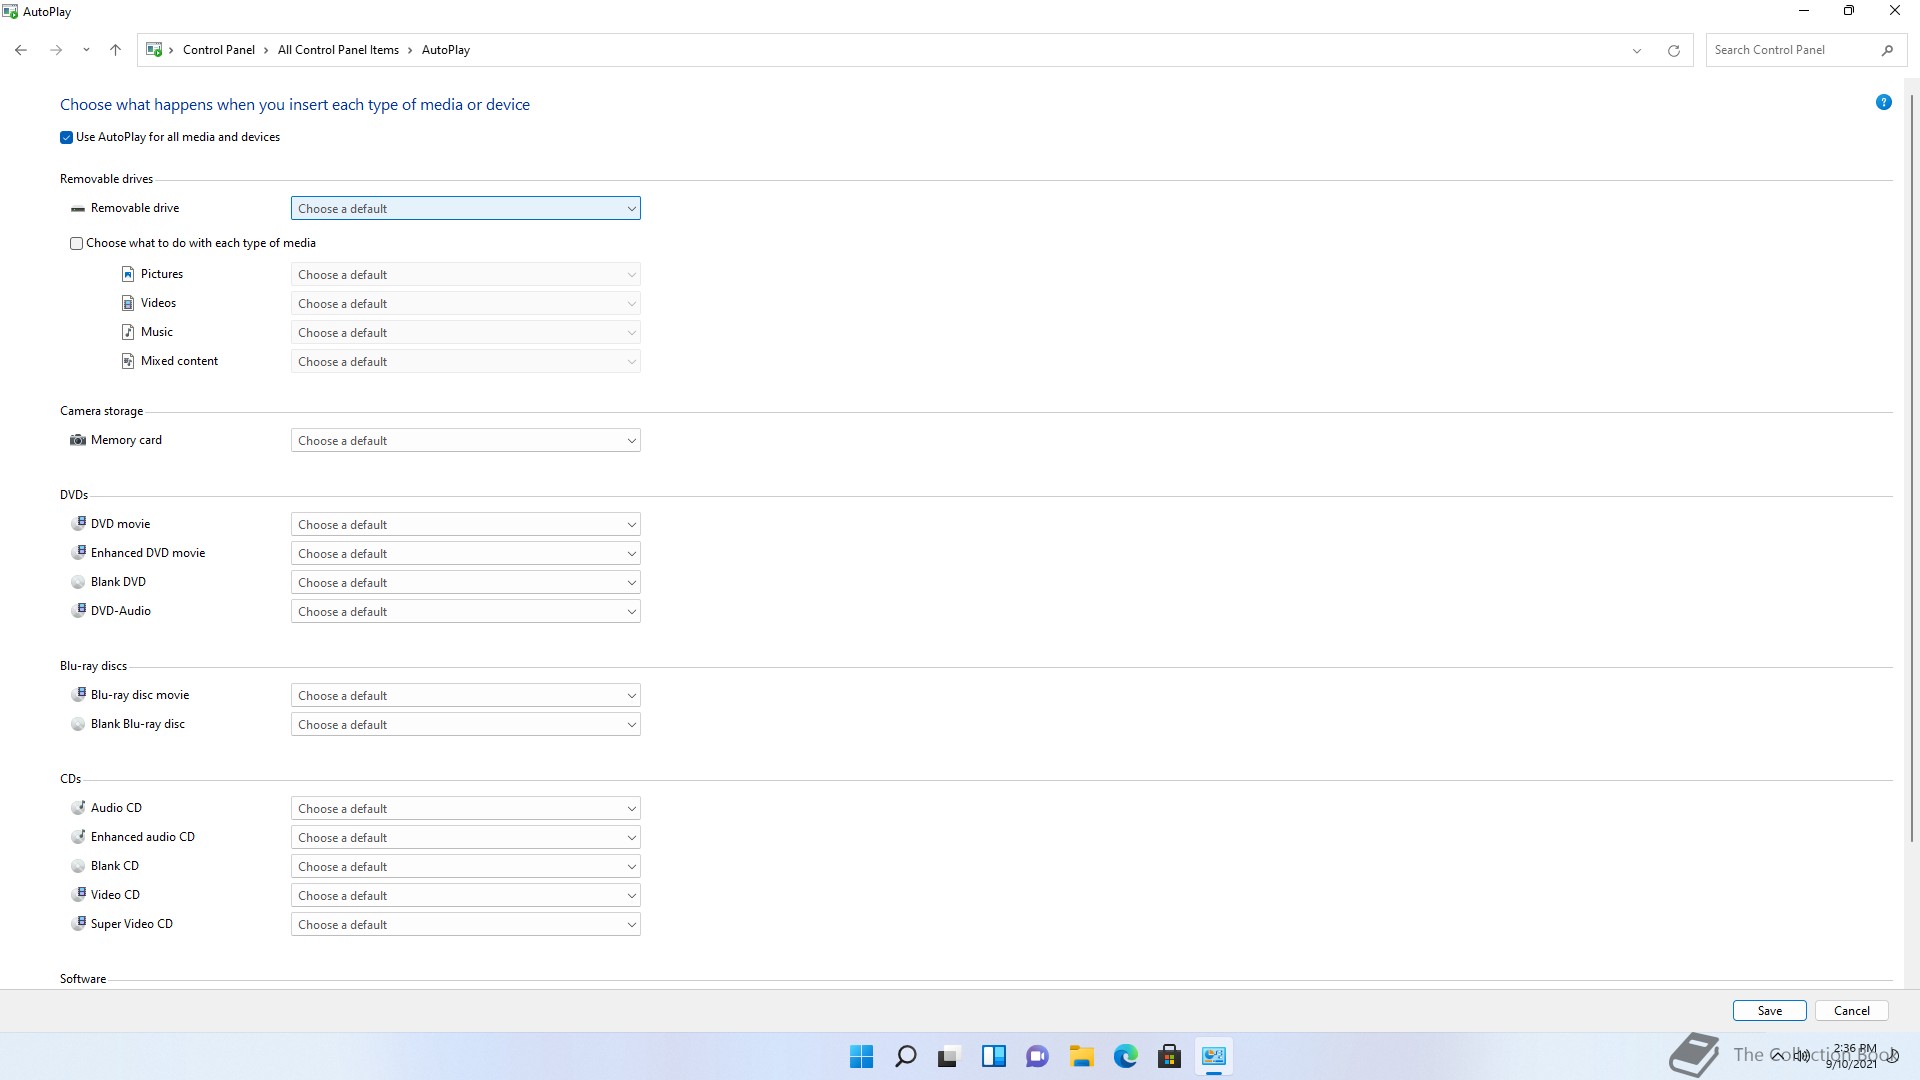Open the help question mark icon
Image resolution: width=1920 pixels, height=1080 pixels.
[x=1884, y=102]
